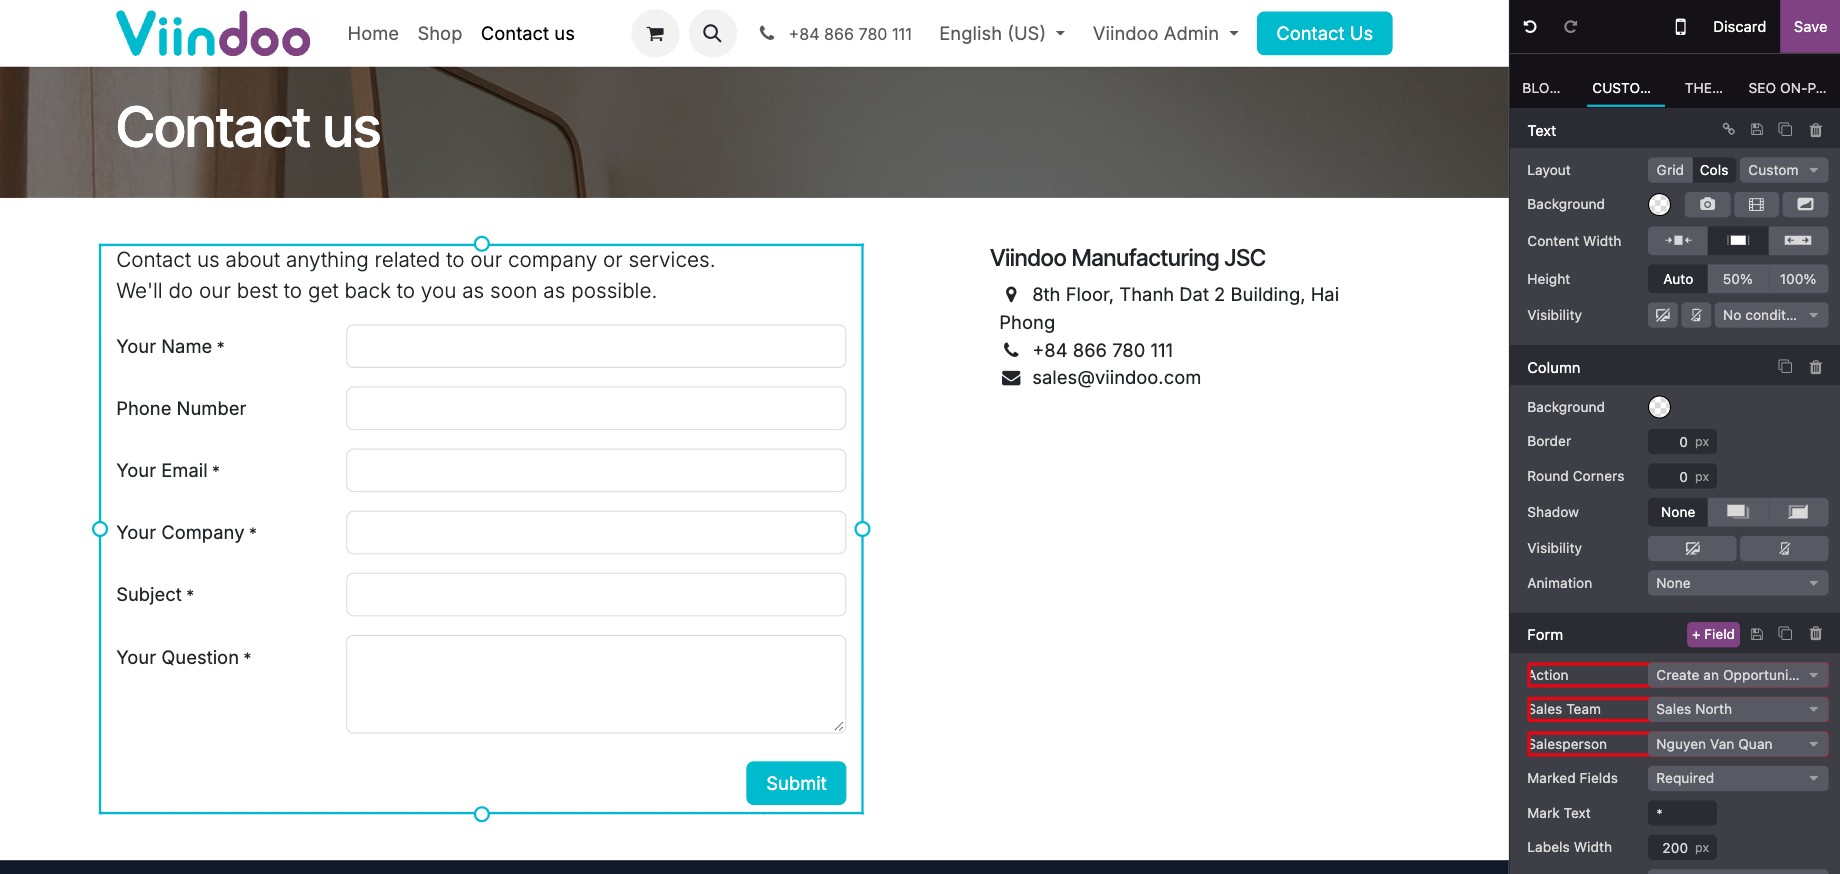Switch to mobile preview
The height and width of the screenshot is (874, 1840).
1680,27
